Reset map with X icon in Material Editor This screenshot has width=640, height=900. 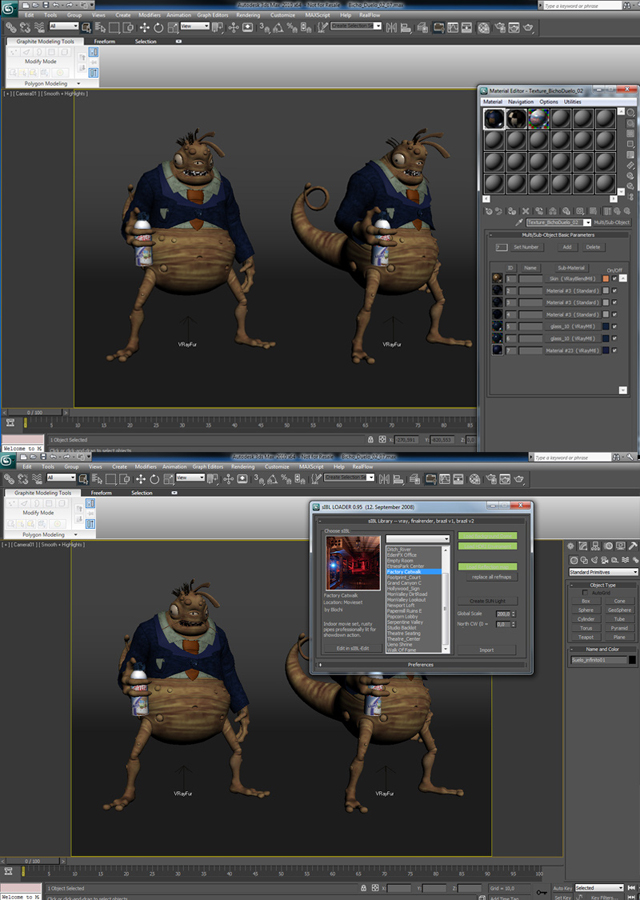point(525,211)
